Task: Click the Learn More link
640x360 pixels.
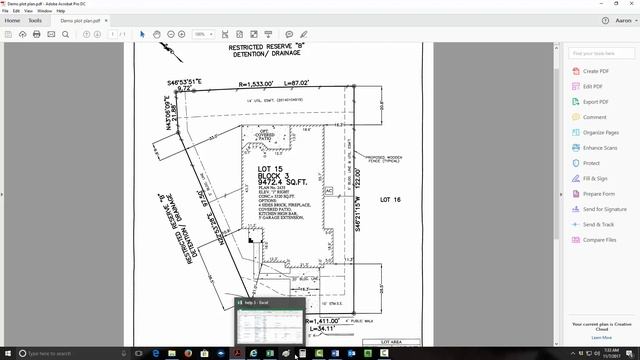Action: tap(601, 338)
